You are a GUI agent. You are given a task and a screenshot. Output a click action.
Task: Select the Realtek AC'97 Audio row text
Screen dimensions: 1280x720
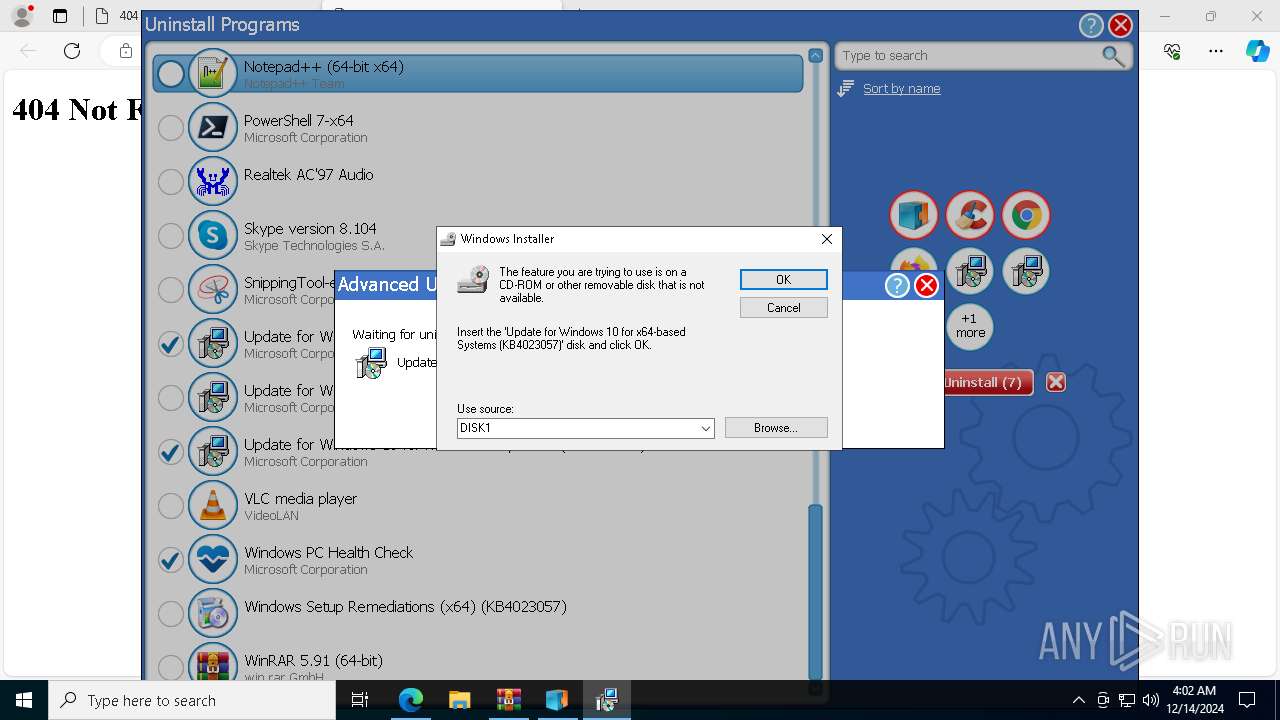click(308, 175)
